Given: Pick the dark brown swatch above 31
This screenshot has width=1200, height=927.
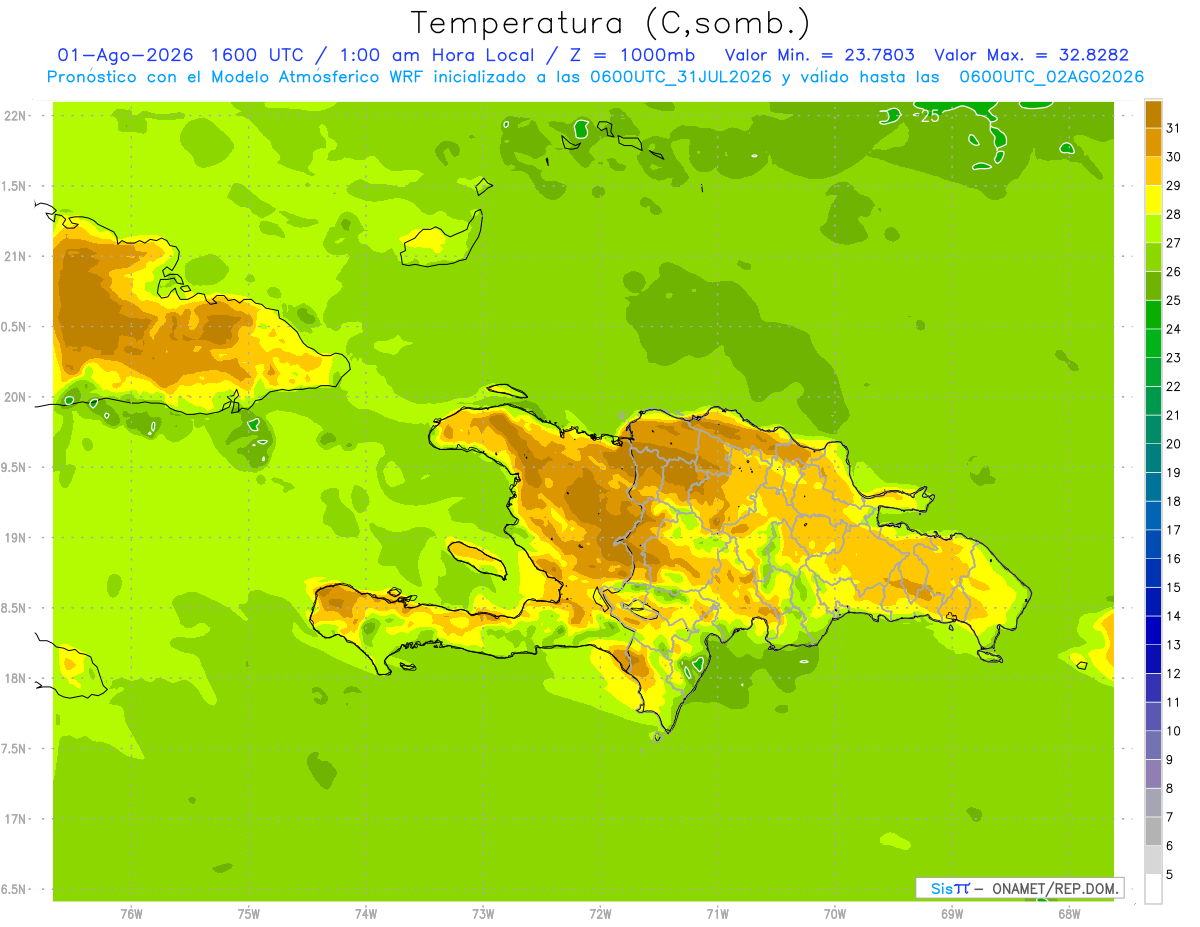Looking at the screenshot, I should click(x=1153, y=113).
